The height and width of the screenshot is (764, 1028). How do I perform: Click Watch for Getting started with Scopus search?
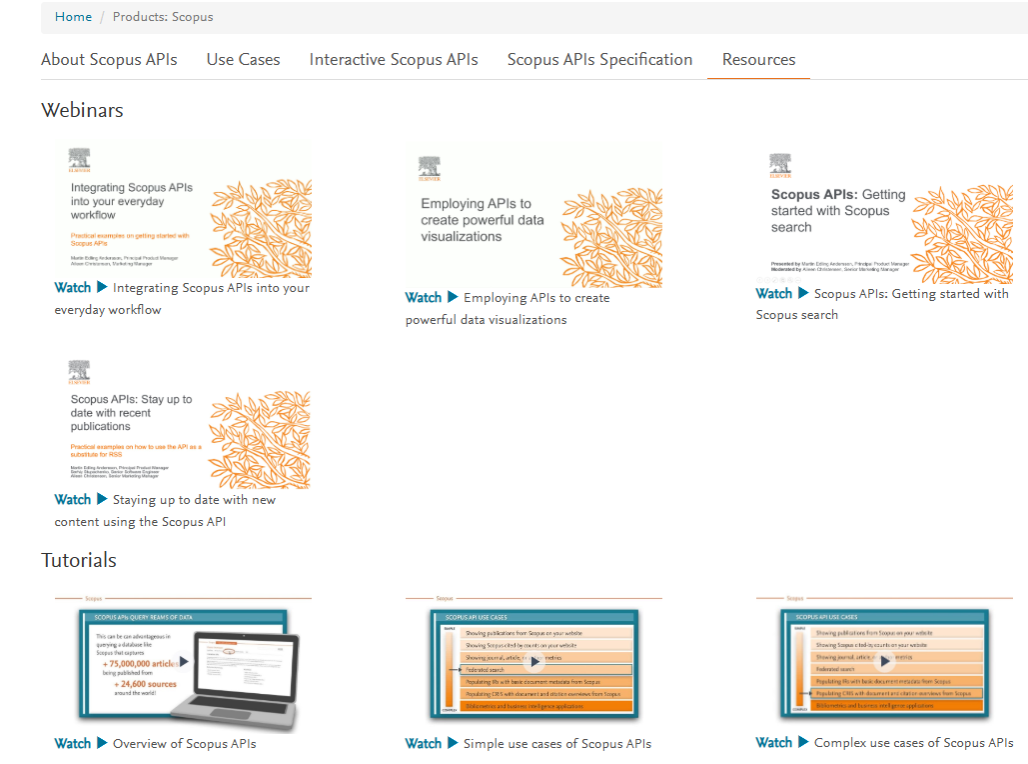tap(774, 294)
